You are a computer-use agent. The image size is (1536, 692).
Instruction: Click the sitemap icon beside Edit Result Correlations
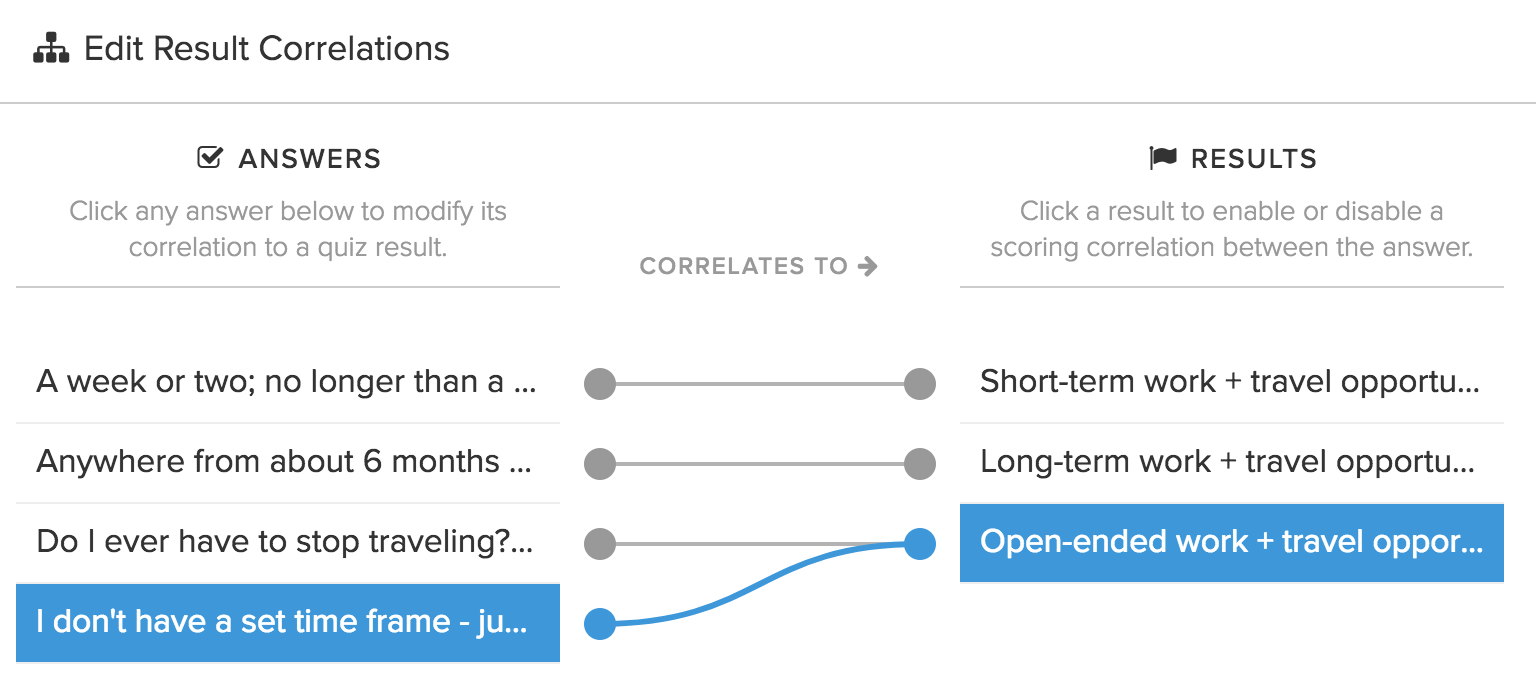click(51, 48)
